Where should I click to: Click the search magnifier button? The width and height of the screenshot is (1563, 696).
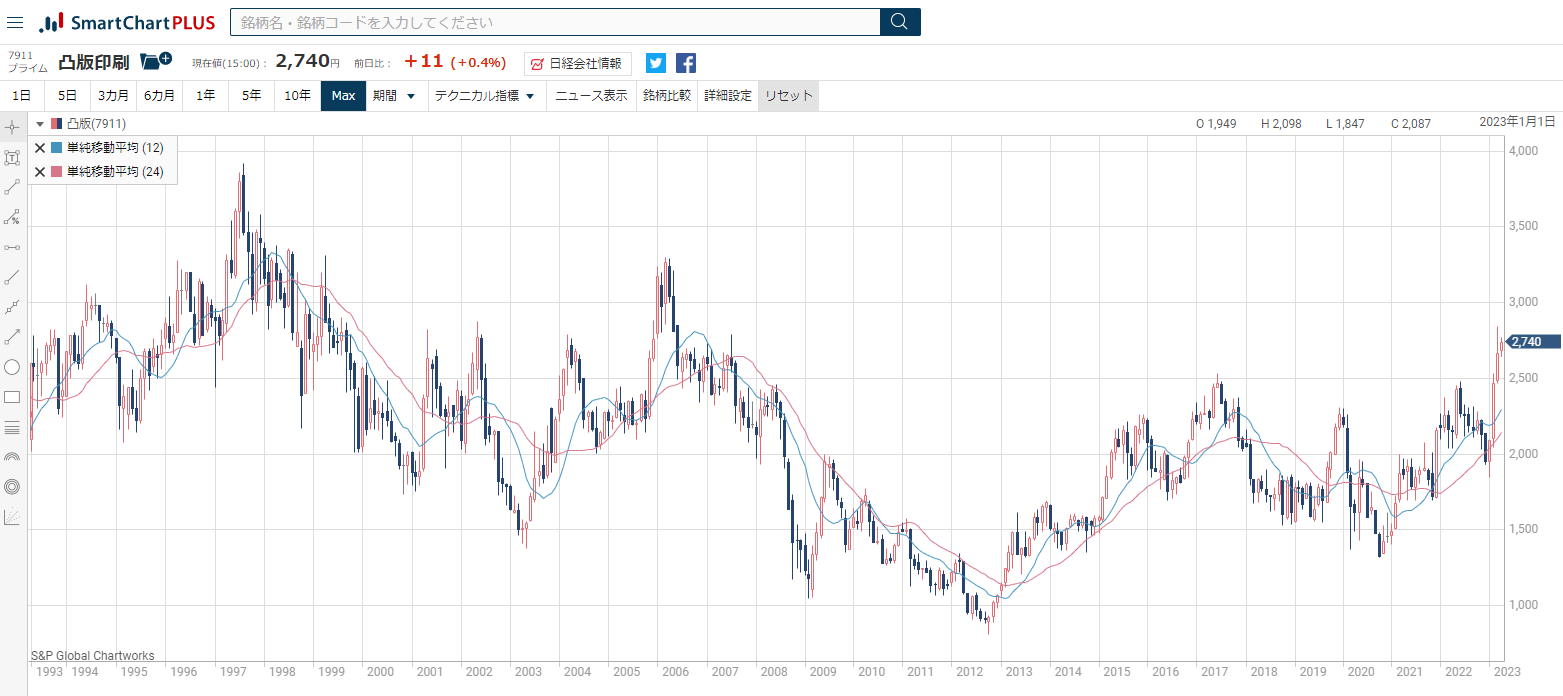(x=899, y=22)
